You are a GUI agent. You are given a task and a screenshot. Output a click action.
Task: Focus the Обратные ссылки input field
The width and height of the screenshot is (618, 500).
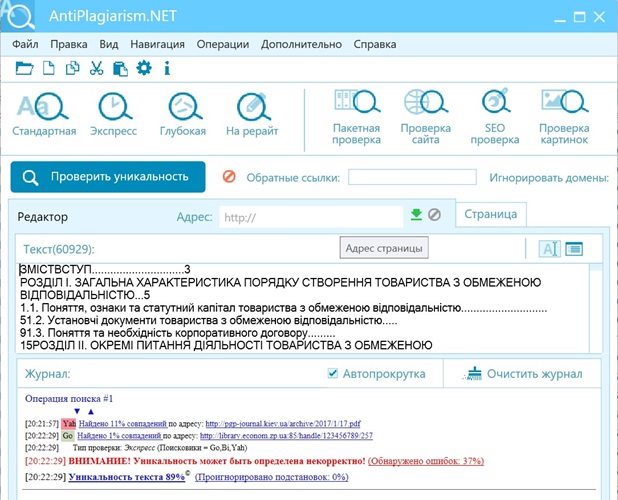tap(412, 177)
